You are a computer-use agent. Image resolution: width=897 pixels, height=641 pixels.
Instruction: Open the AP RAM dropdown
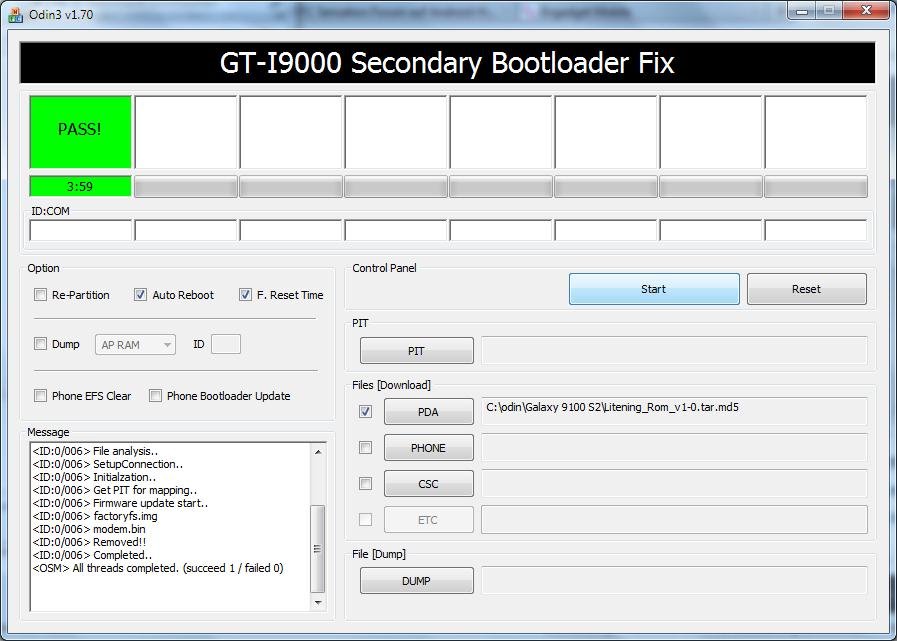pyautogui.click(x=135, y=345)
